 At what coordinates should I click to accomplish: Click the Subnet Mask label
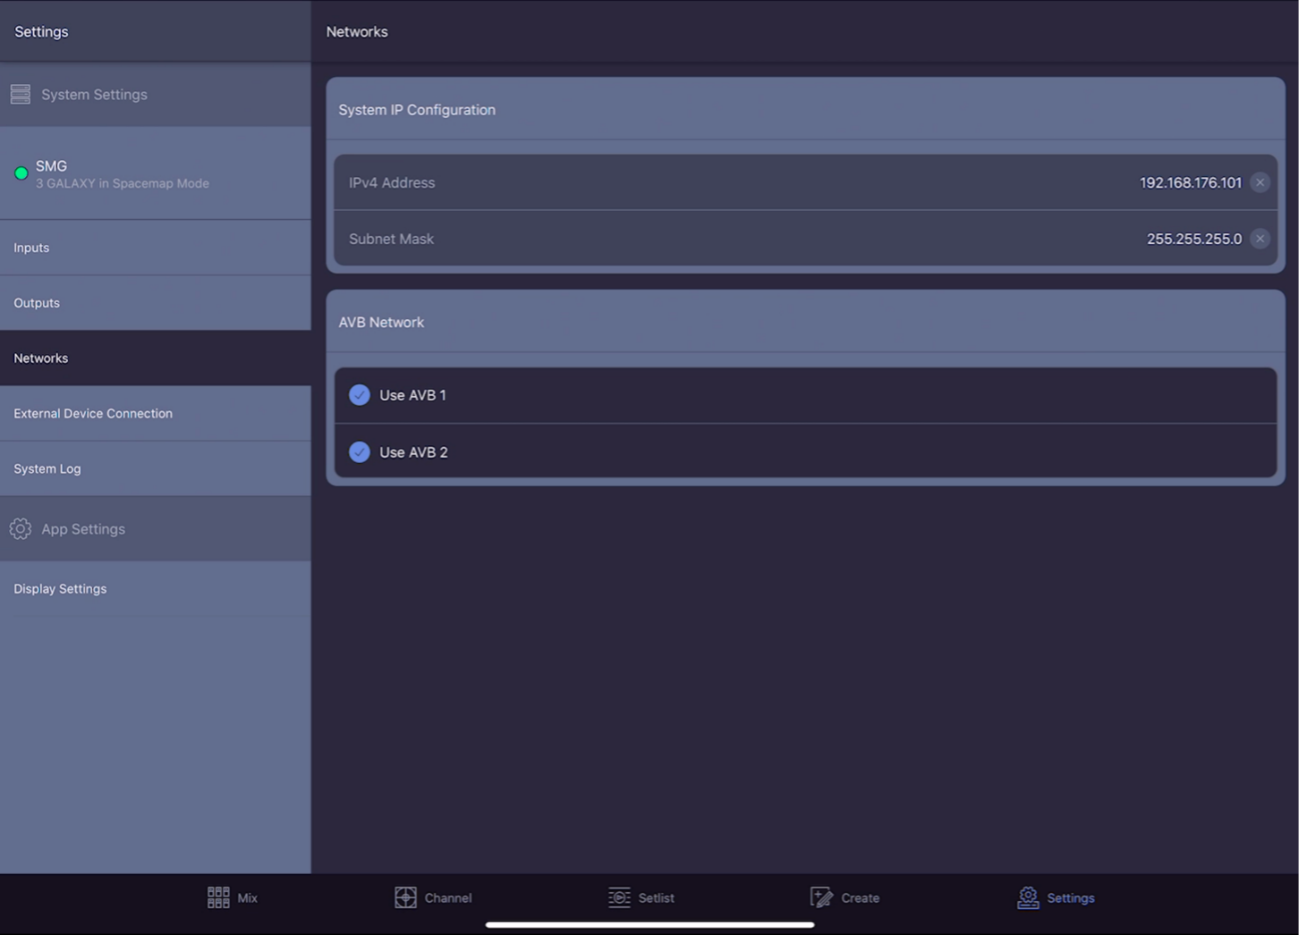tap(391, 239)
